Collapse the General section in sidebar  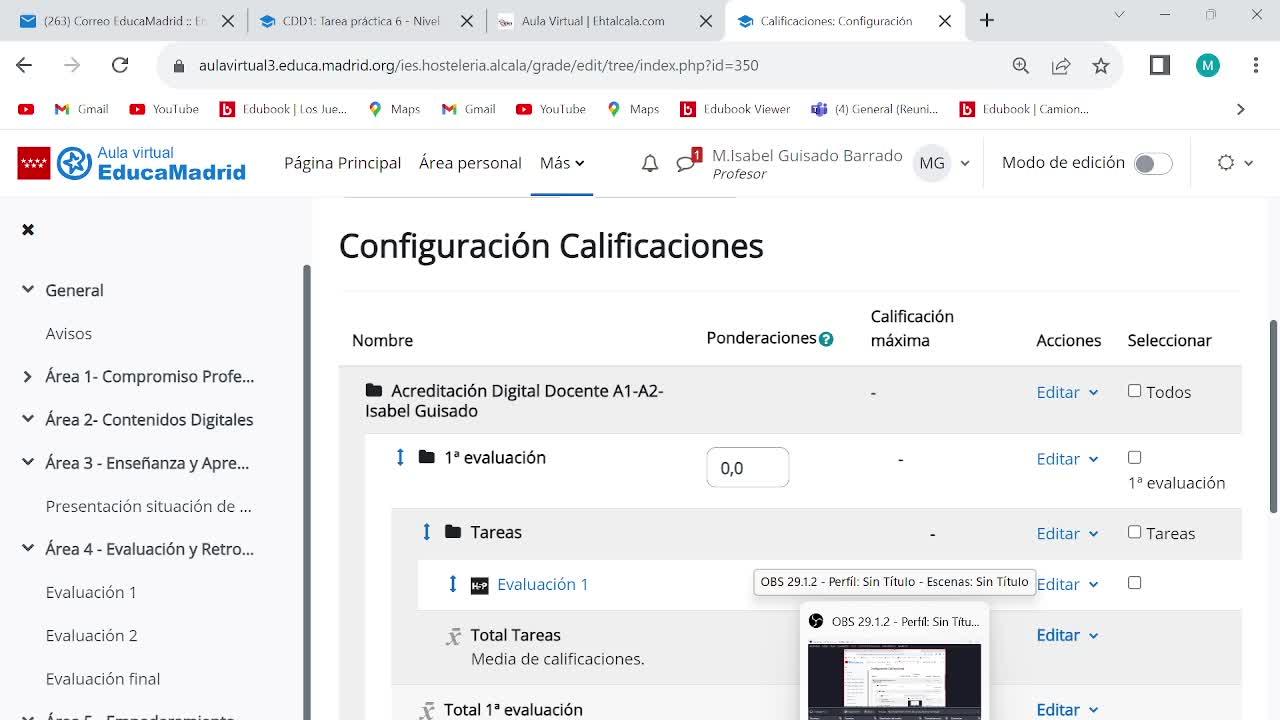coord(28,290)
